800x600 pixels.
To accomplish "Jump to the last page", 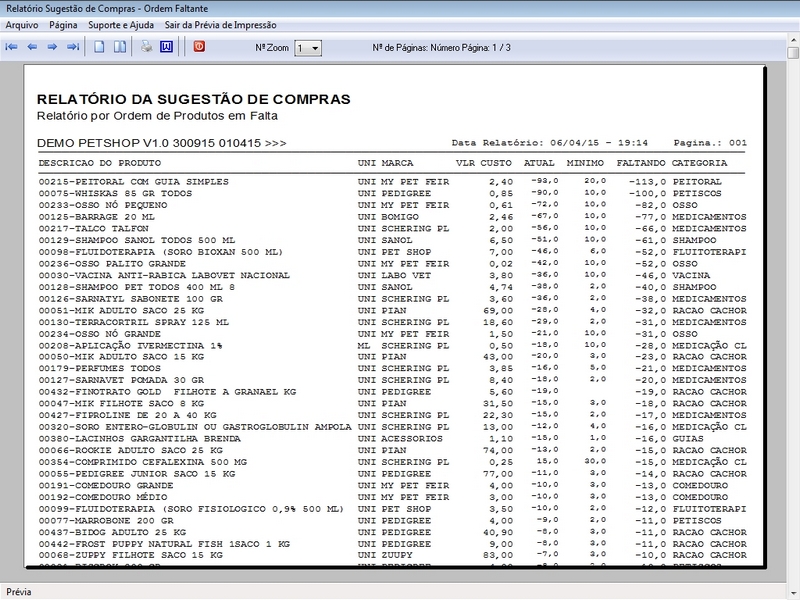I will (73, 47).
